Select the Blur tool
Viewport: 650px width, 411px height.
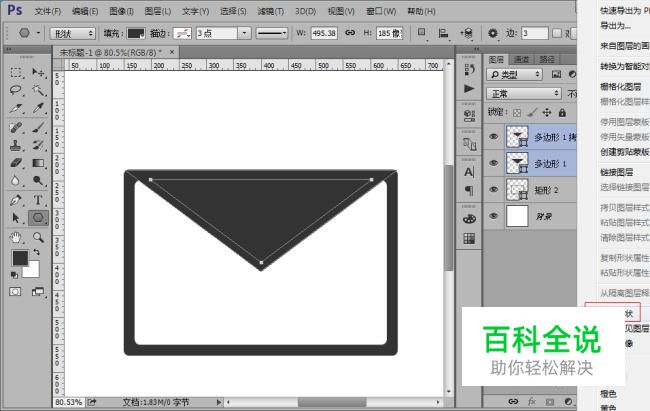point(16,181)
